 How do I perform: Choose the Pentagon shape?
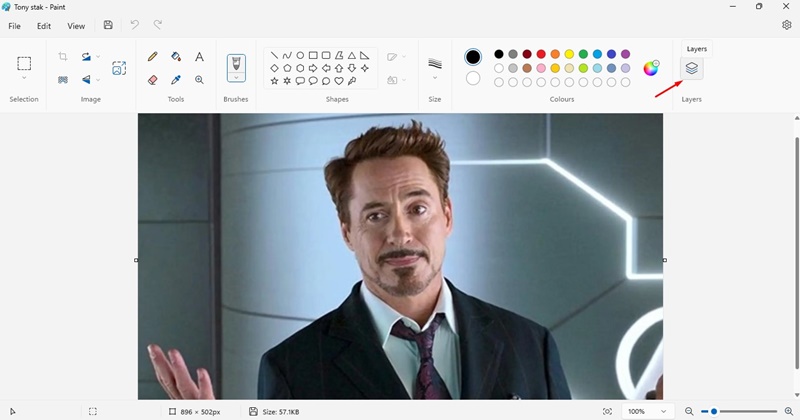(287, 68)
